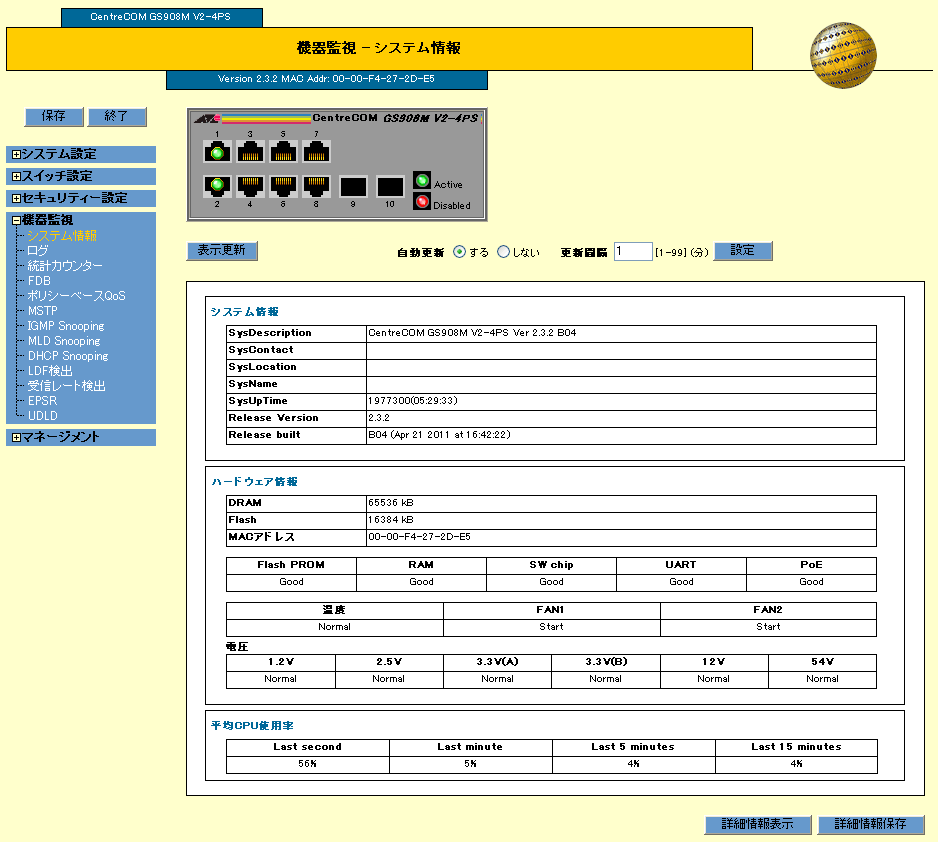Click the CentreCOM GS908M V2-4PS title tab
The width and height of the screenshot is (938, 842).
tap(162, 17)
